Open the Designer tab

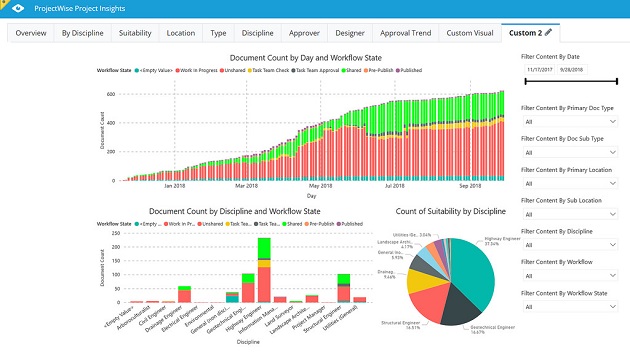pyautogui.click(x=350, y=33)
